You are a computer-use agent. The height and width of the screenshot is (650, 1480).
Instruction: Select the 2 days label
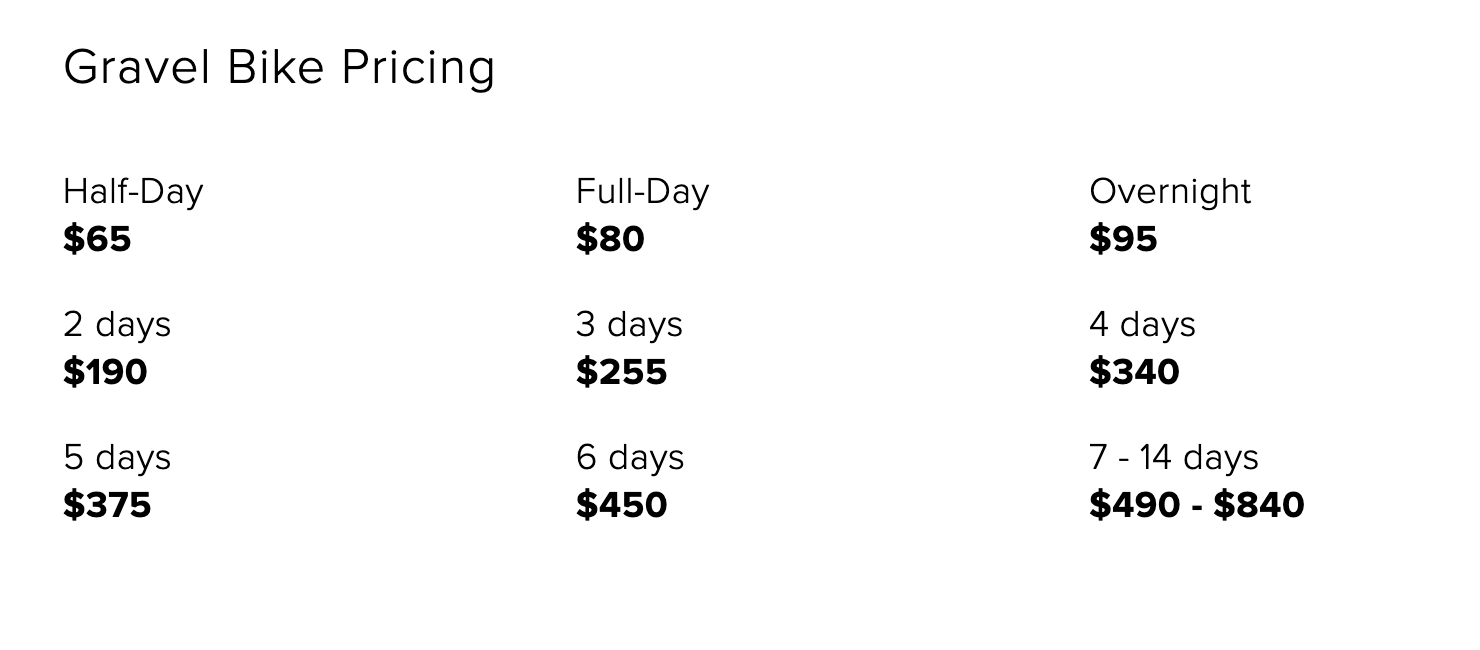click(x=117, y=324)
